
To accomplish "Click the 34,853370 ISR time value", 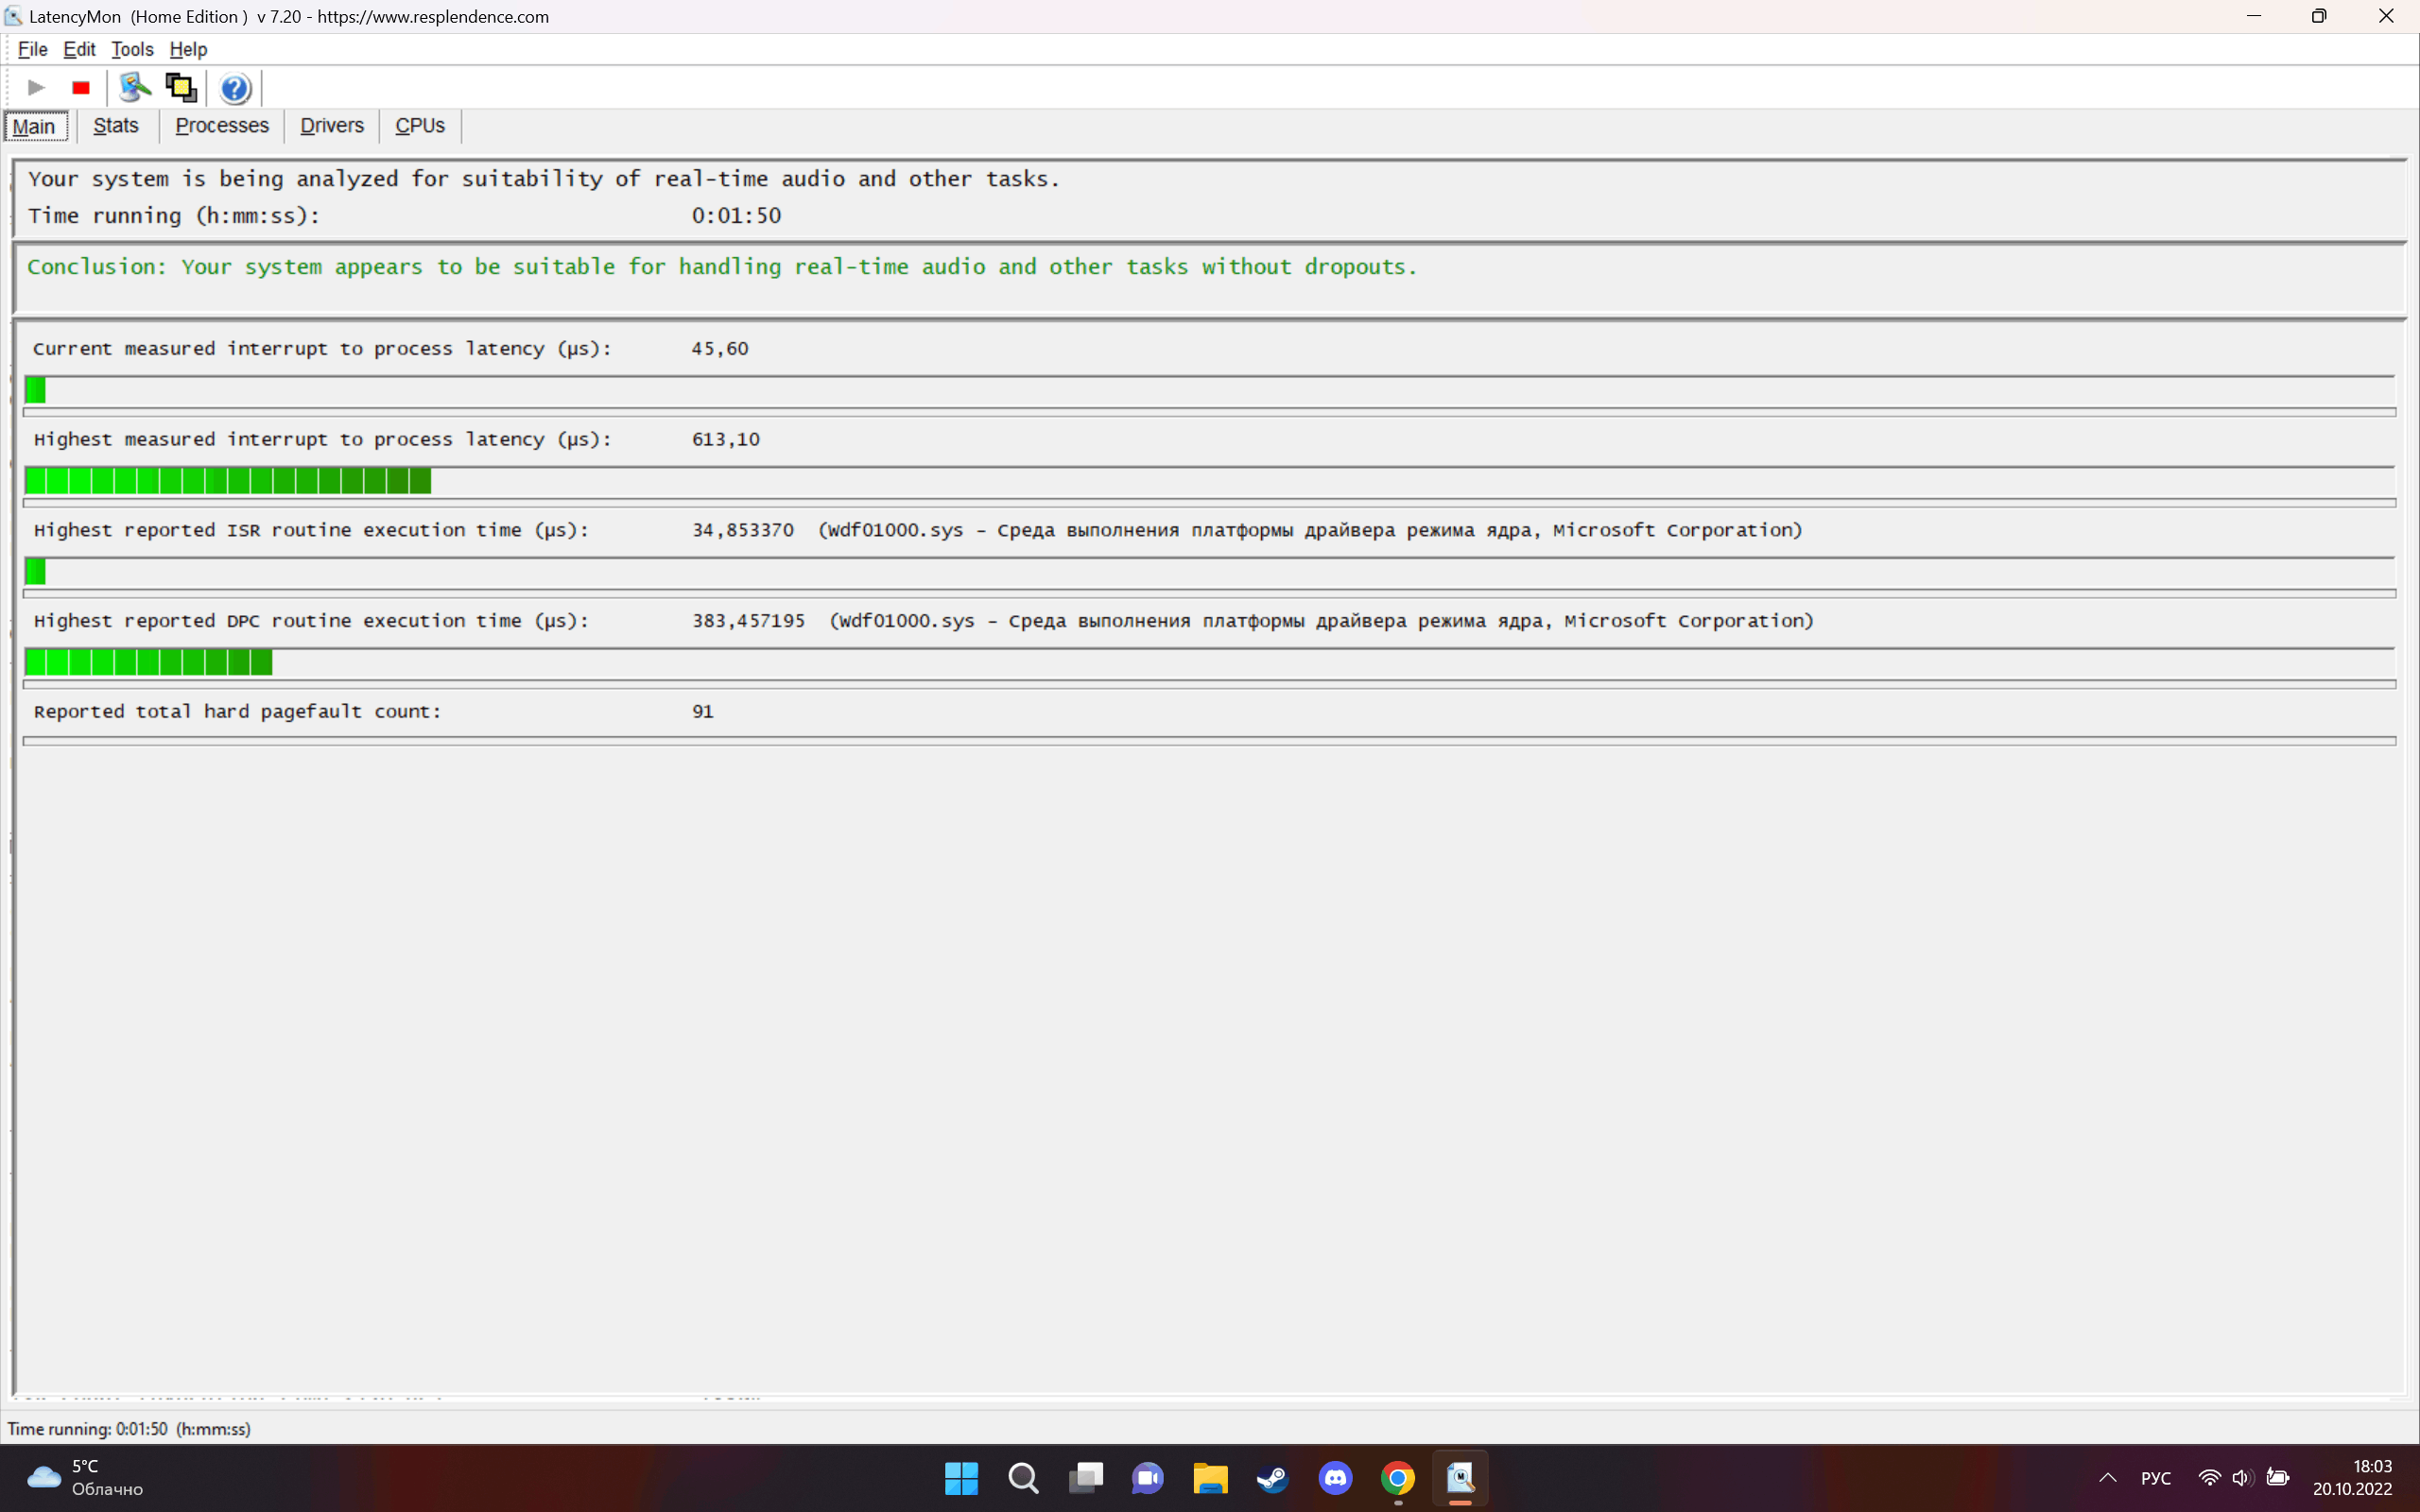I will [x=743, y=530].
